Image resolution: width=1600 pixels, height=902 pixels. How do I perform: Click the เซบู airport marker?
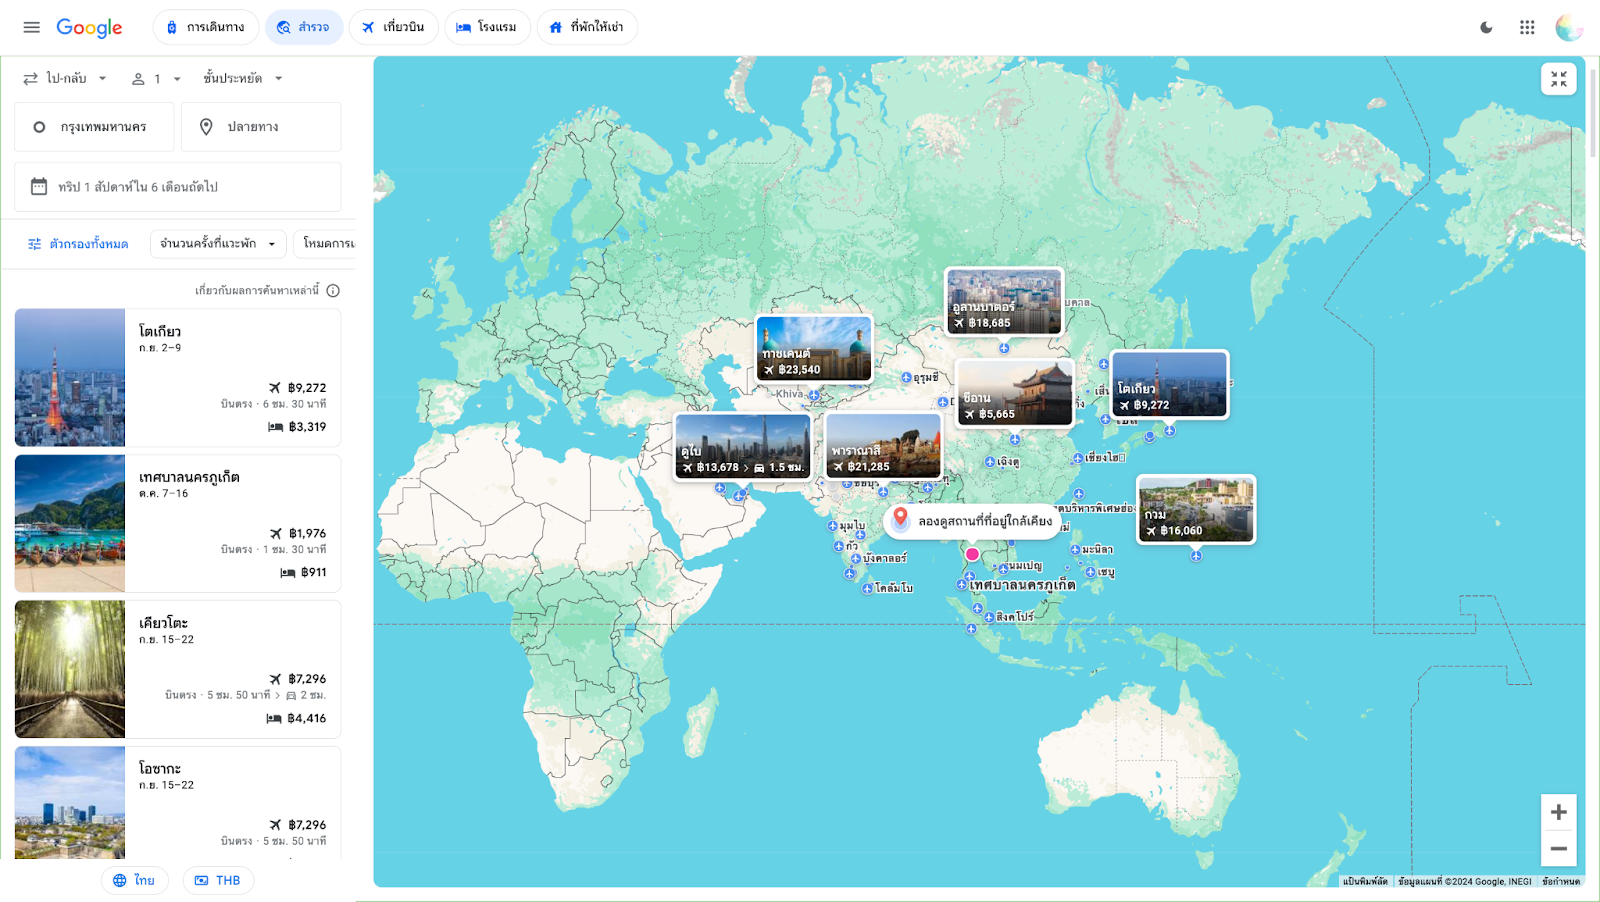[1091, 572]
